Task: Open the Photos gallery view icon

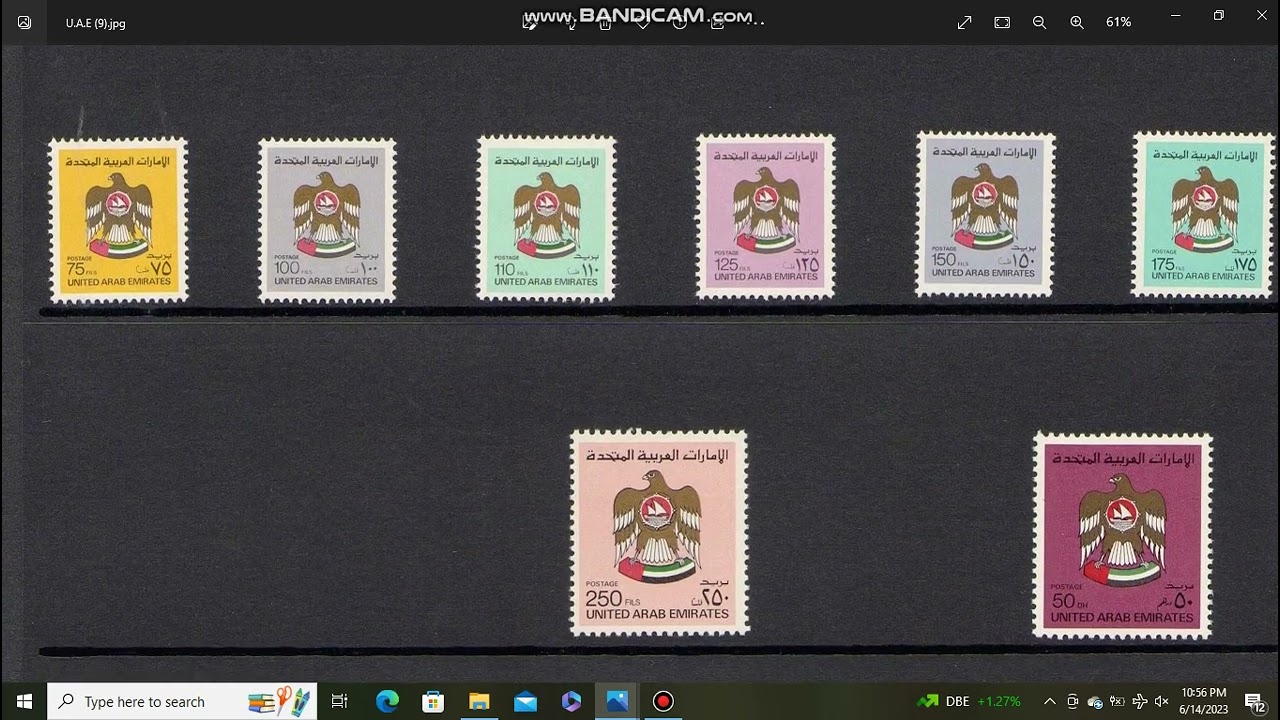Action: (24, 22)
